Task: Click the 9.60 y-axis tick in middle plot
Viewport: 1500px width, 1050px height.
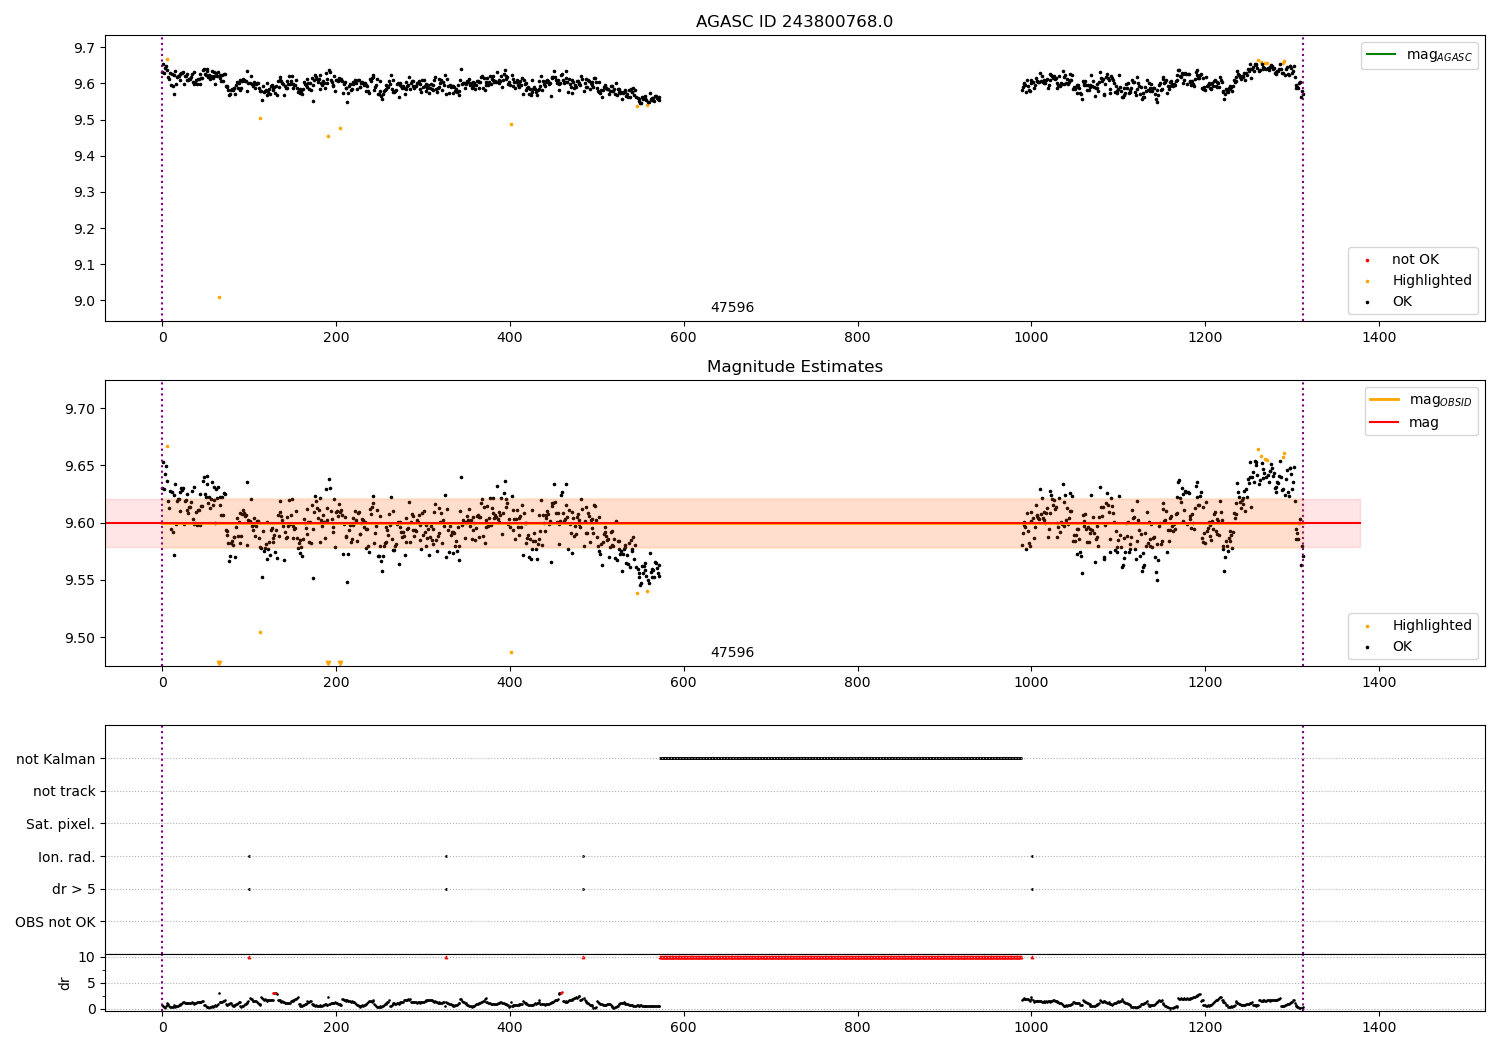Action: coord(79,523)
